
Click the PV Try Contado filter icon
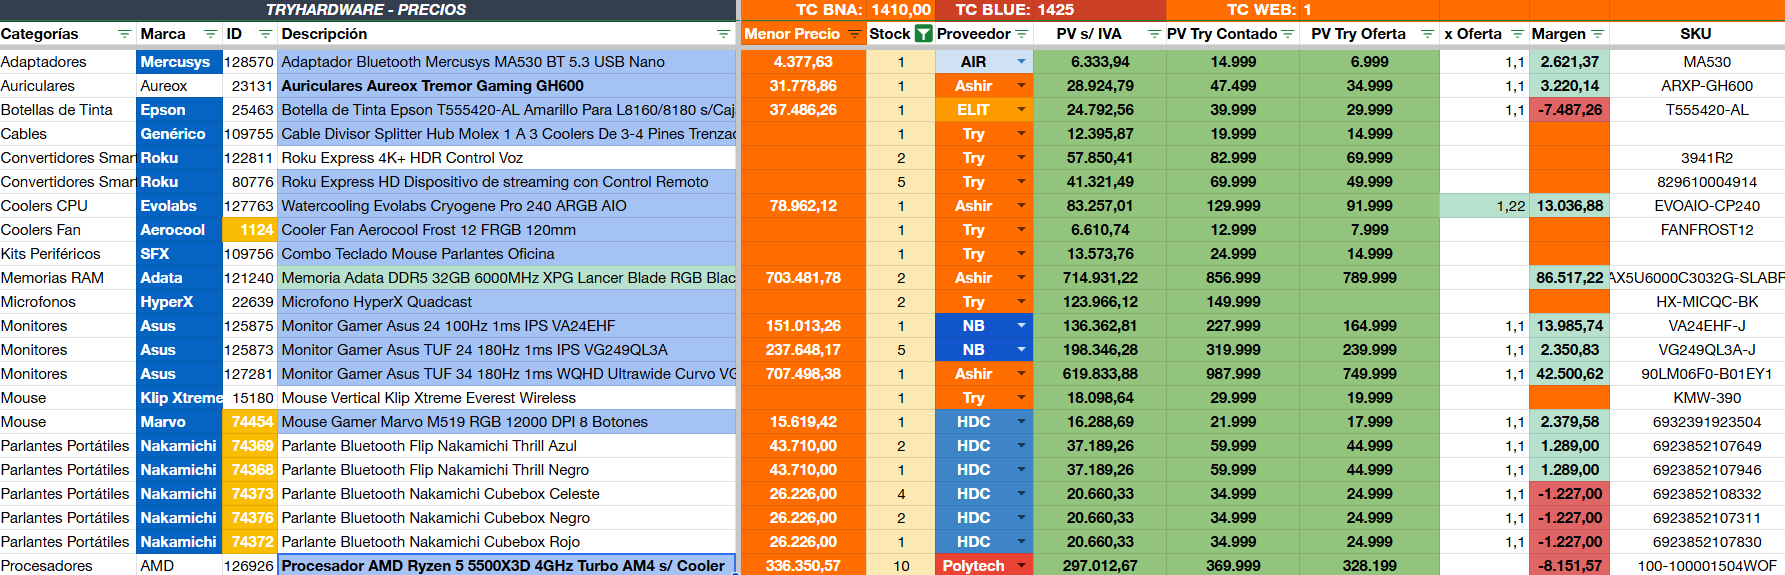tap(1288, 34)
